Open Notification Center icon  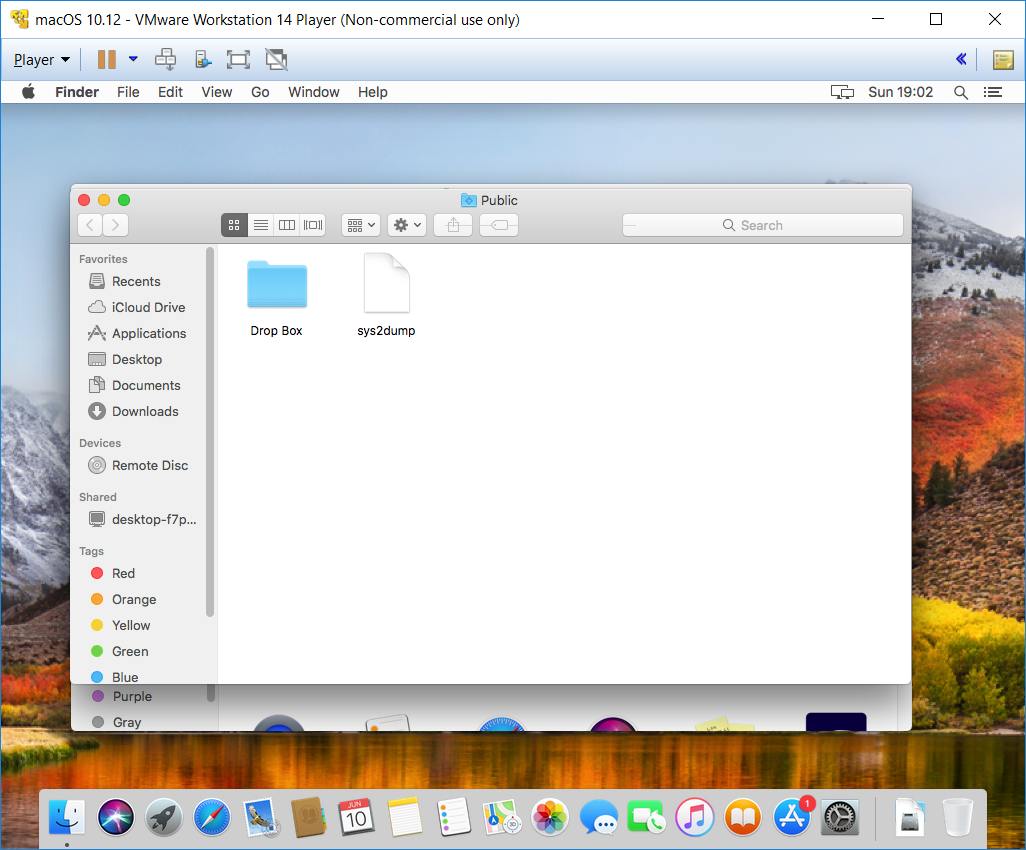pos(993,92)
